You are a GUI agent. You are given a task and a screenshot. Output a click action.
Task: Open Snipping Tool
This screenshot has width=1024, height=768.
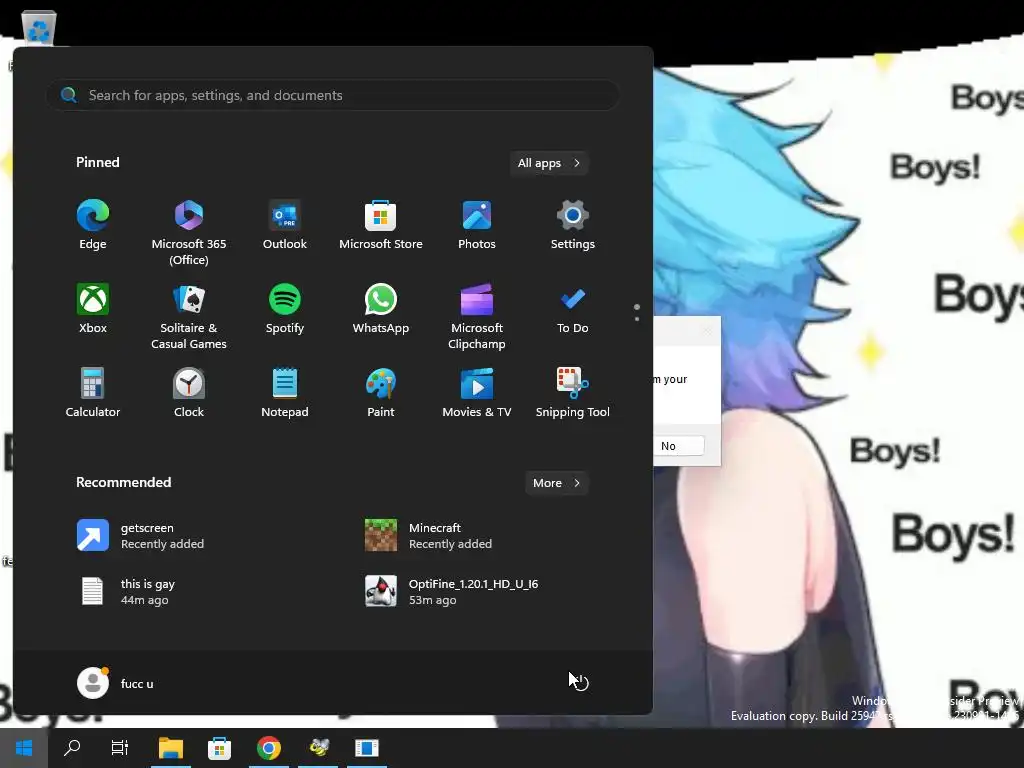point(573,392)
